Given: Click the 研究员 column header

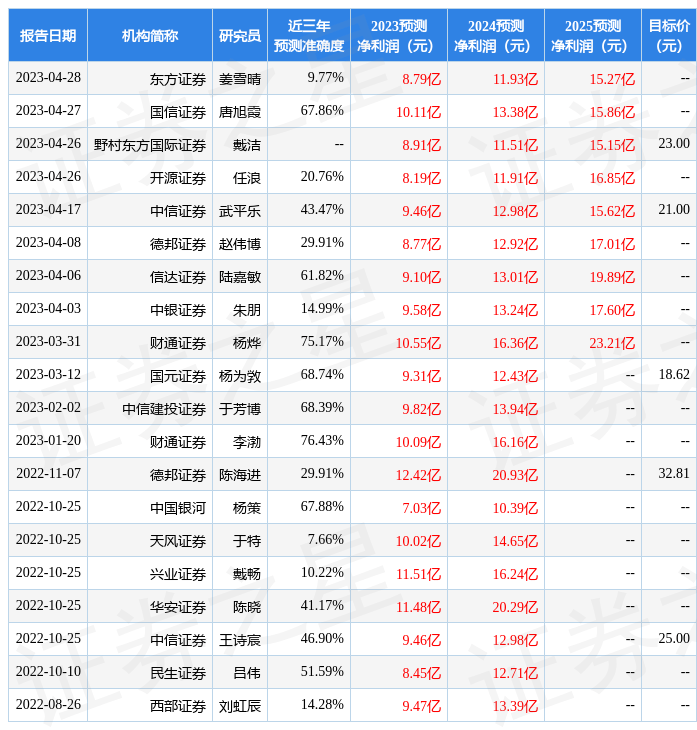Looking at the screenshot, I should (x=239, y=35).
